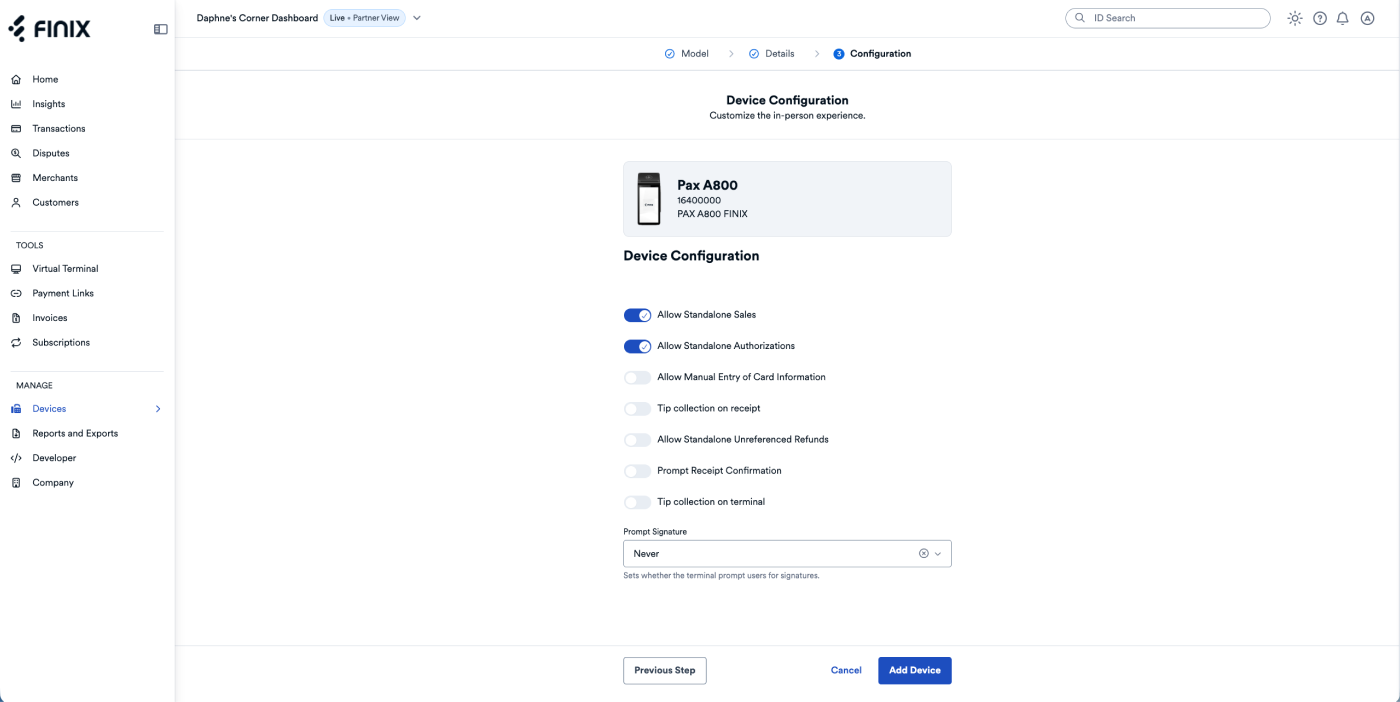The image size is (1400, 702).
Task: Select the Configuration step
Action: pos(872,54)
